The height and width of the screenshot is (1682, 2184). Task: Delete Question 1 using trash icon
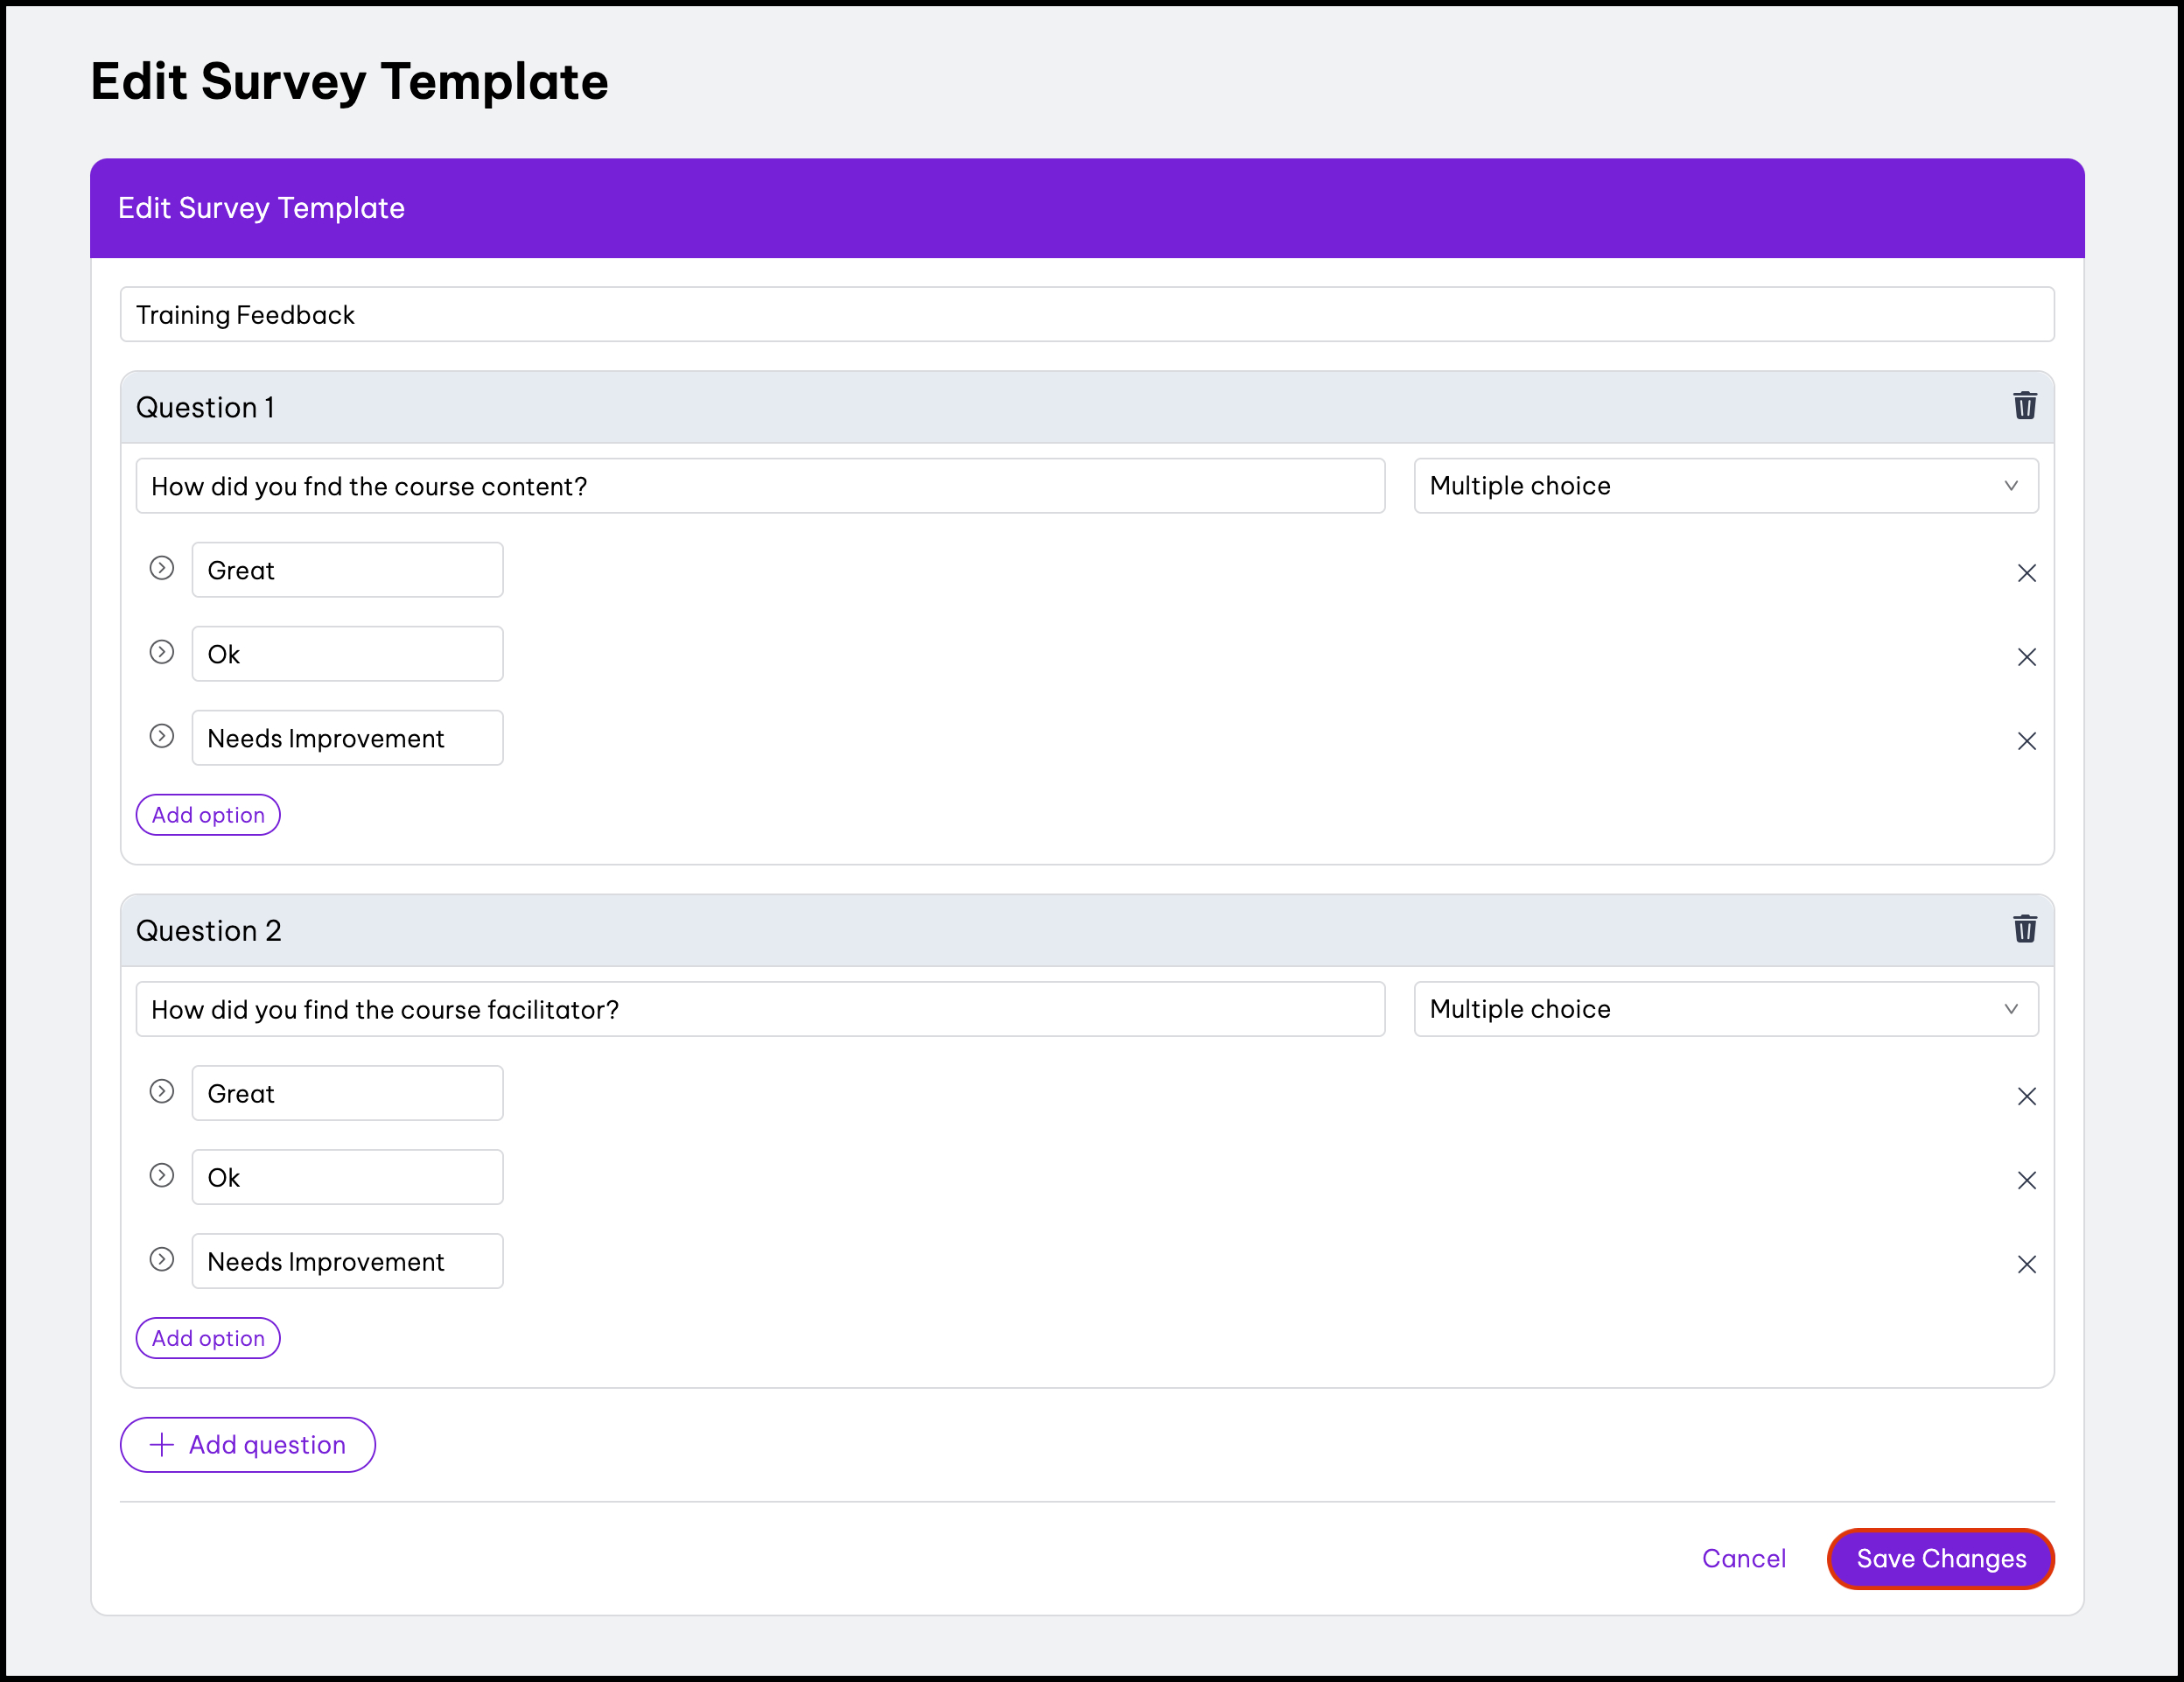coord(2024,406)
